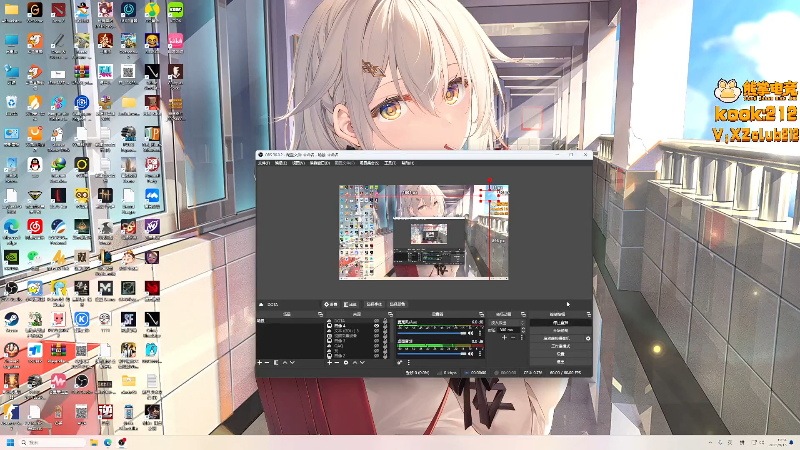Open the OBS Settings button in Controls
The width and height of the screenshot is (800, 450).
[x=561, y=354]
